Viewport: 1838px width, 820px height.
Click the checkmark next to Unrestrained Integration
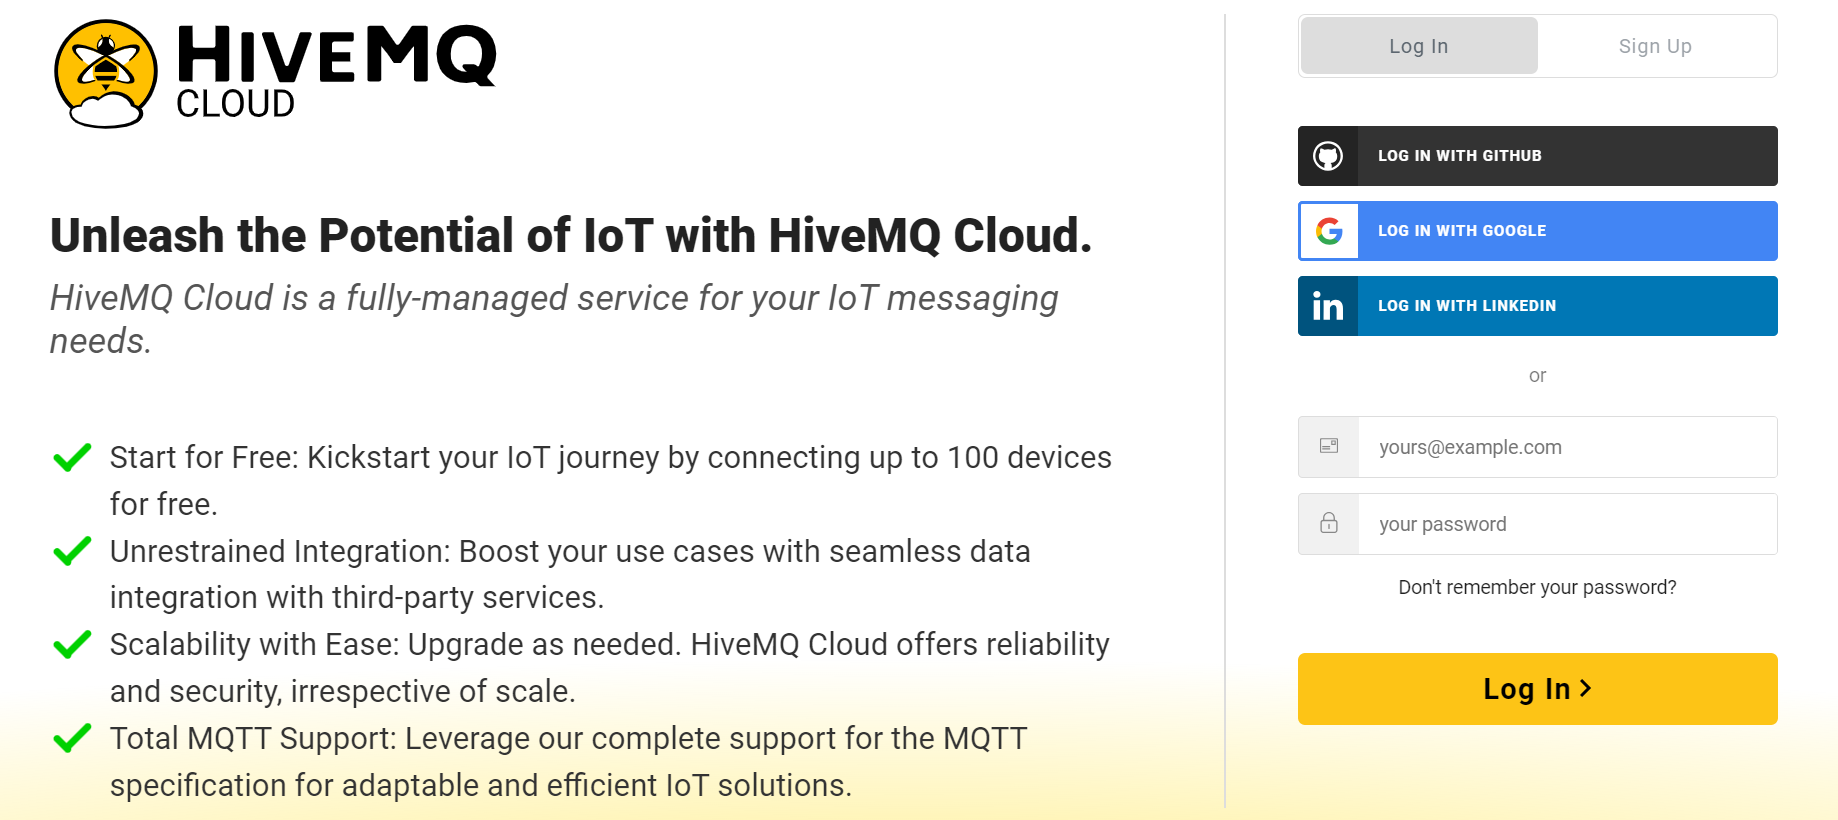[x=71, y=552]
